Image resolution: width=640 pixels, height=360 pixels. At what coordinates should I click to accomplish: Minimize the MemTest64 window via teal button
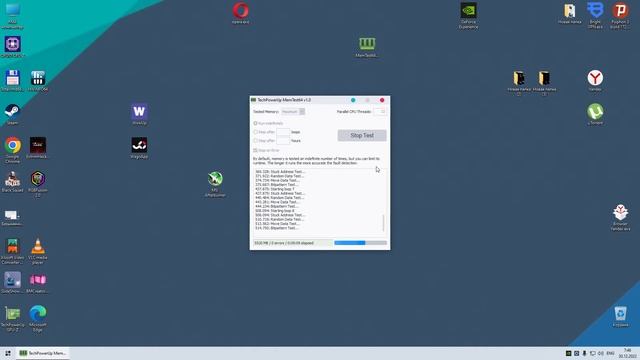[x=353, y=100]
